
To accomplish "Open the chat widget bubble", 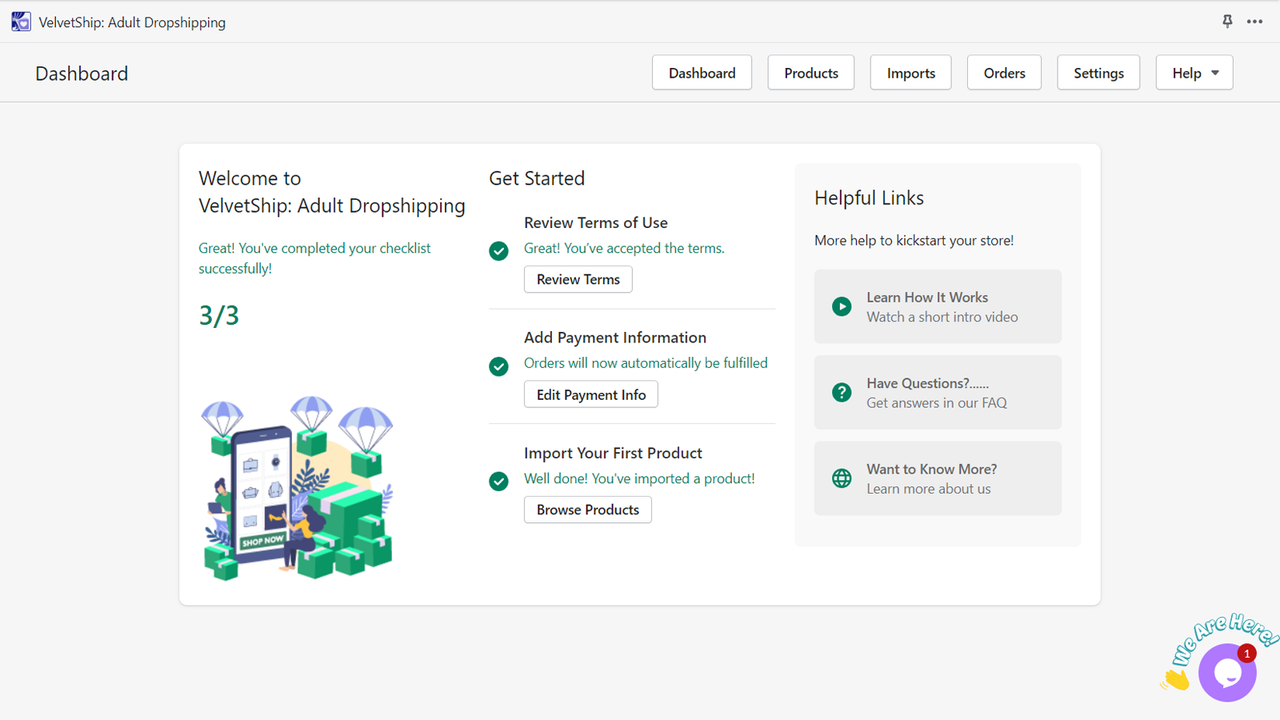I will 1227,672.
